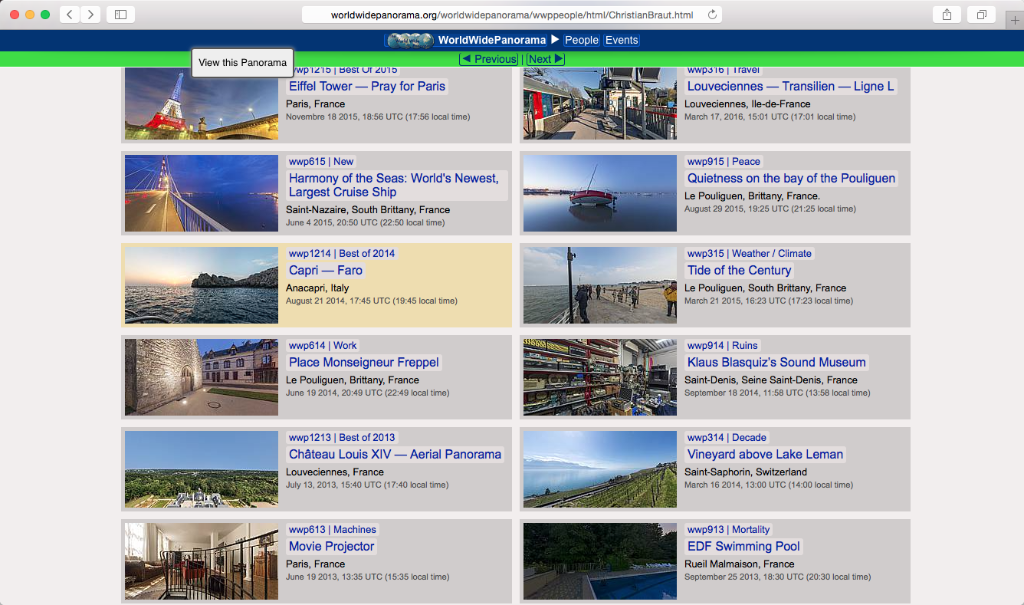Click the Safari forward navigation arrow

pos(90,14)
